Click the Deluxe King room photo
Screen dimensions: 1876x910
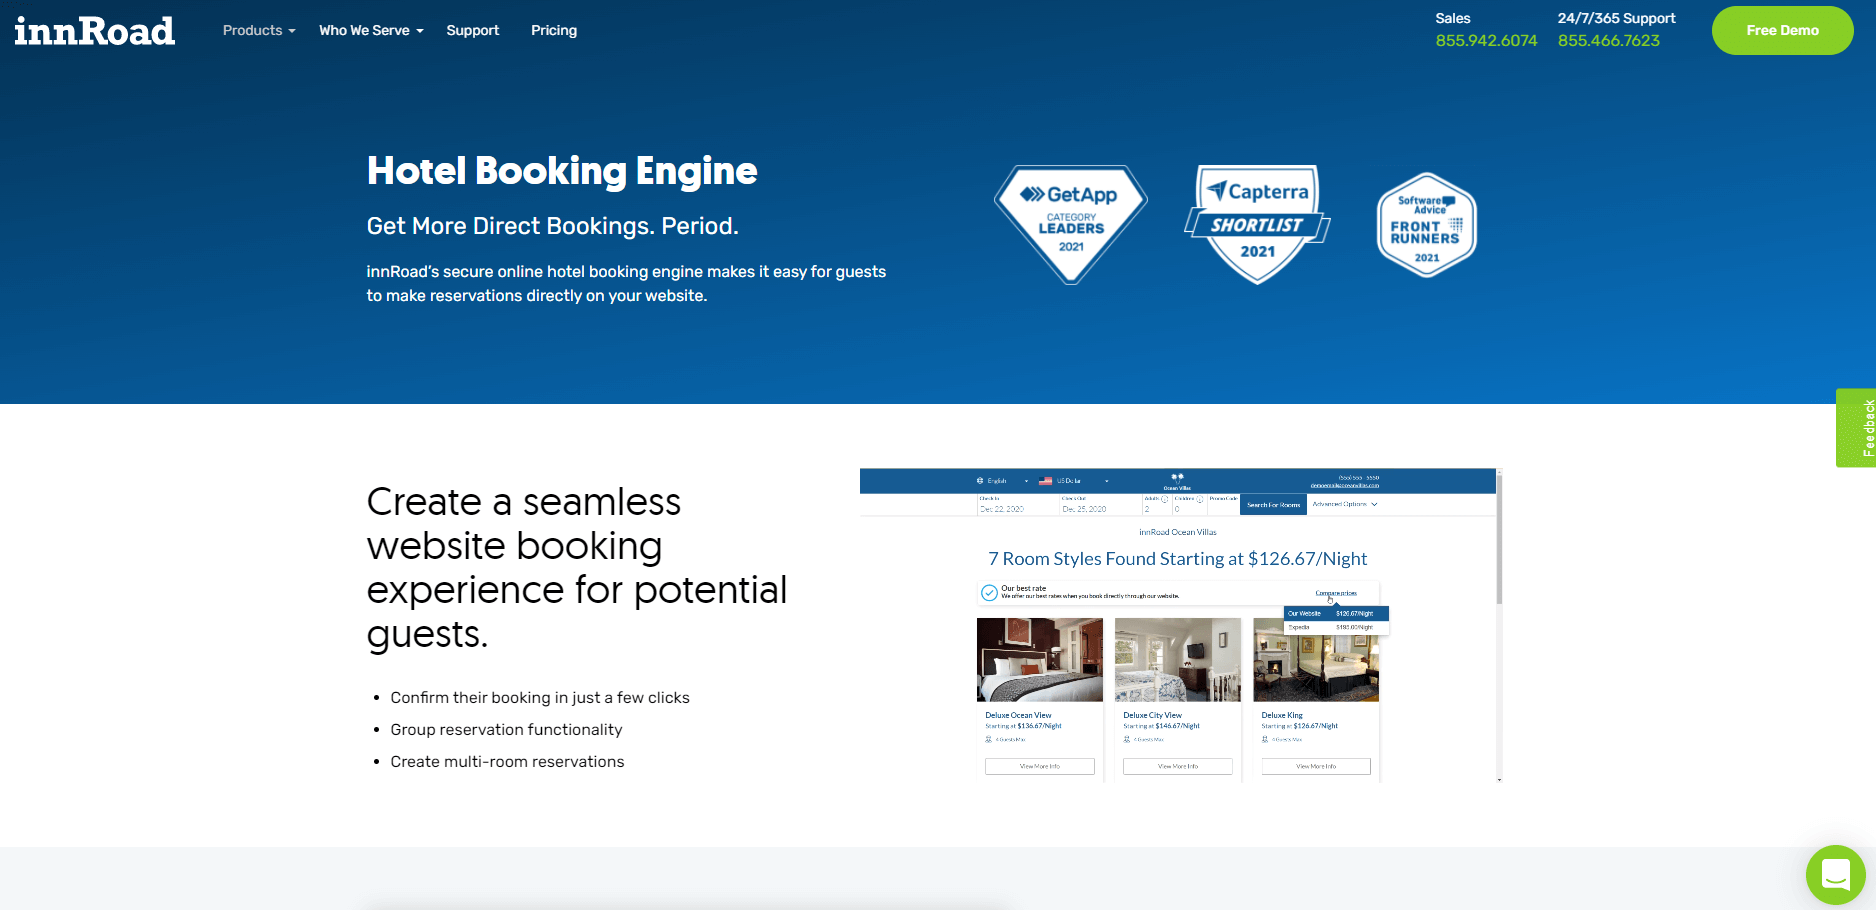1316,660
